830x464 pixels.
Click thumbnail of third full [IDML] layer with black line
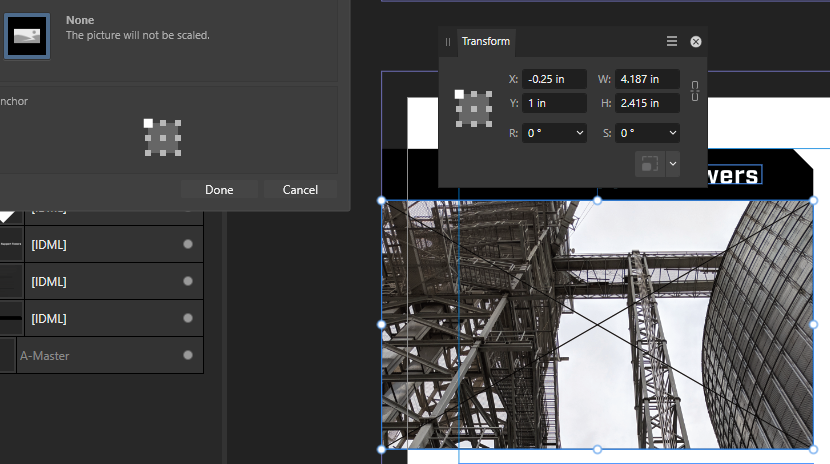coord(11,318)
